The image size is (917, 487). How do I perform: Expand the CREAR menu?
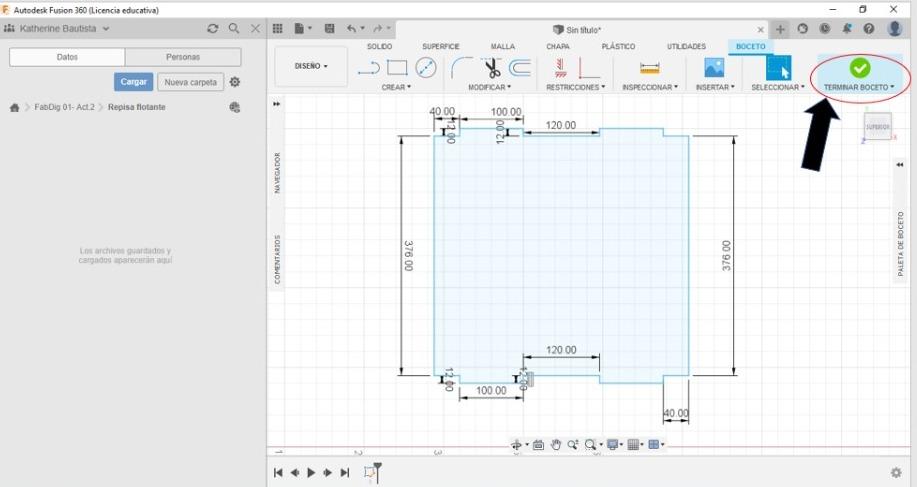point(397,87)
